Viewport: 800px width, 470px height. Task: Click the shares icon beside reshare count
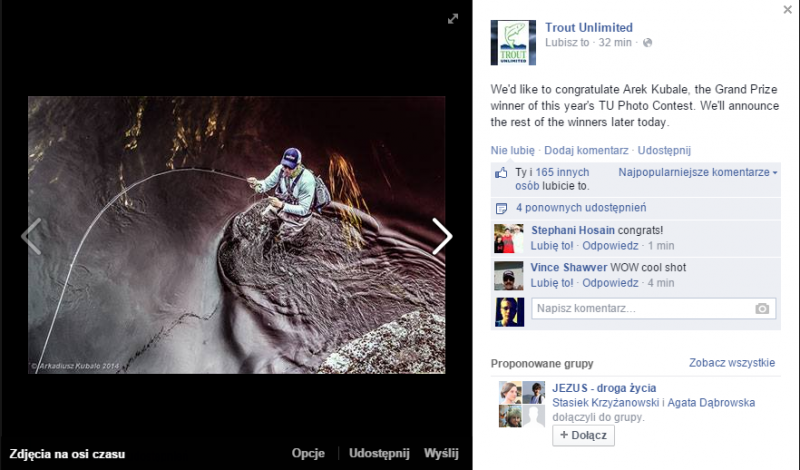click(x=502, y=208)
